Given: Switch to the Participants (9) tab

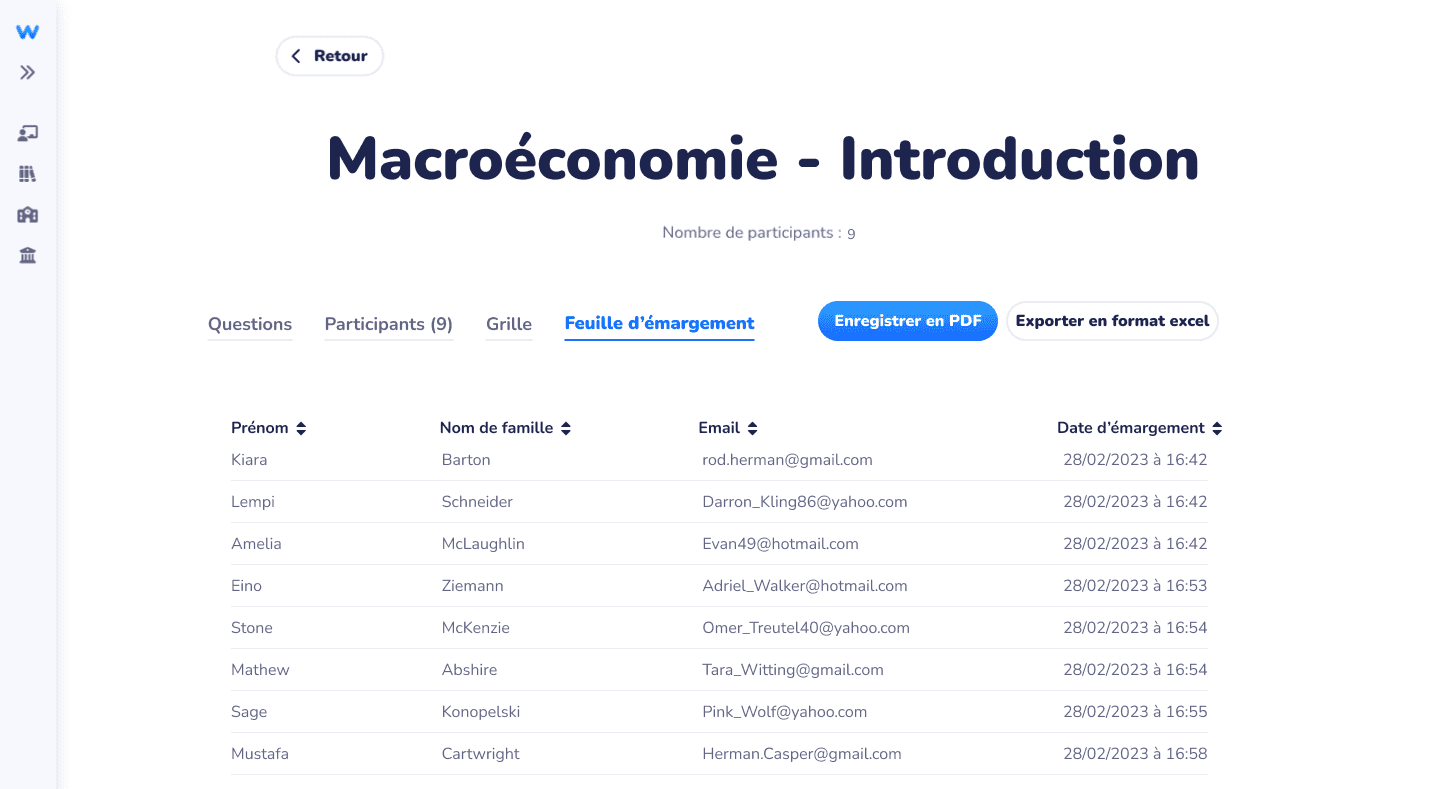Looking at the screenshot, I should (389, 324).
